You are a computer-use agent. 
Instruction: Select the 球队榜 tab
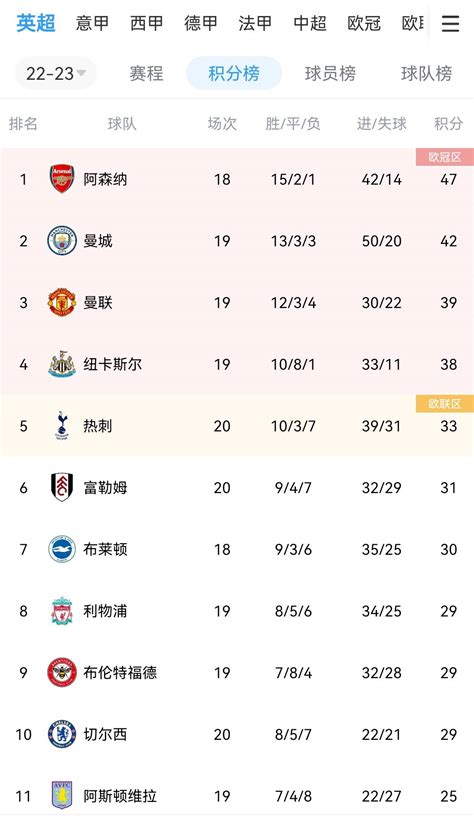[x=426, y=74]
